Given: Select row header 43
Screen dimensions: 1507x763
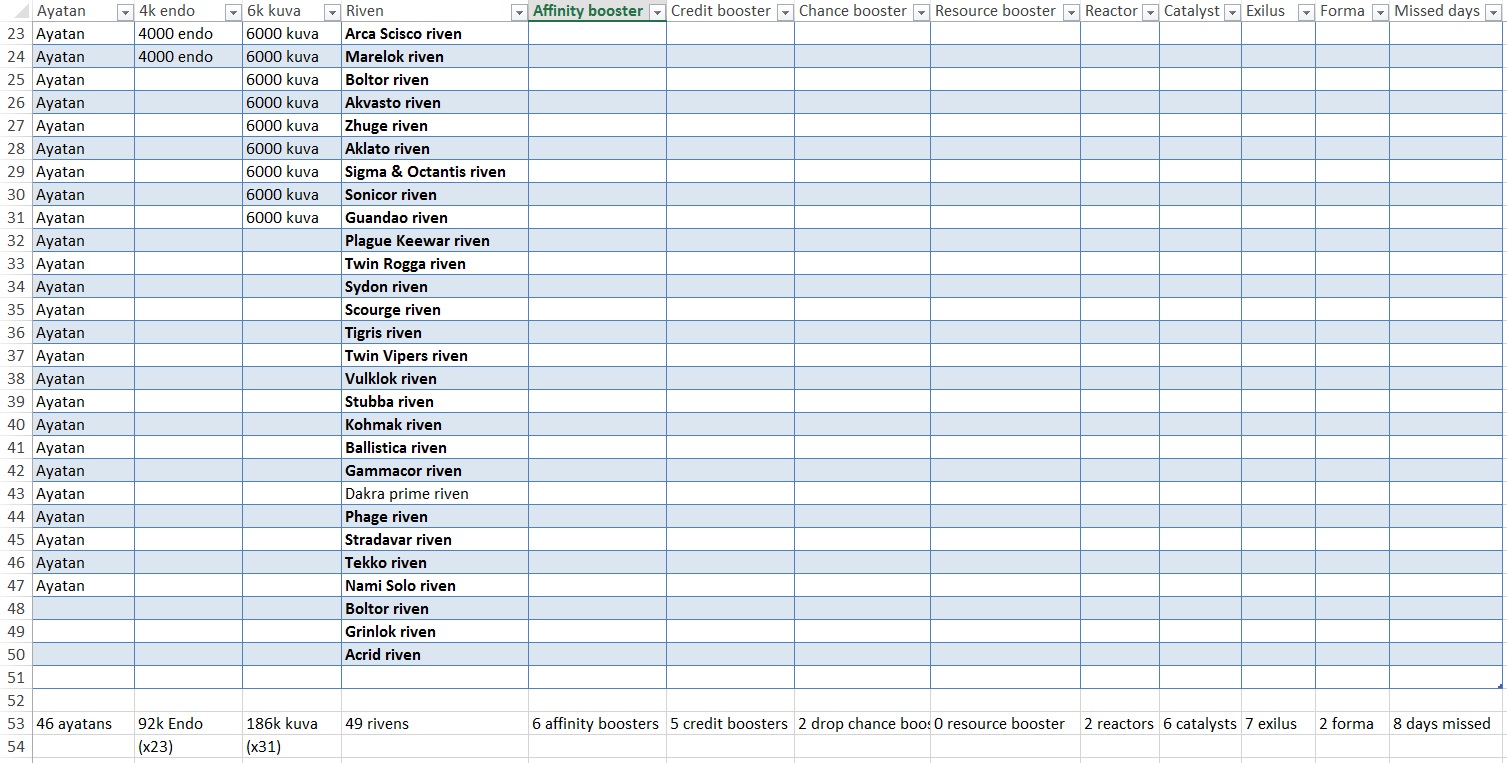Looking at the screenshot, I should (x=16, y=493).
